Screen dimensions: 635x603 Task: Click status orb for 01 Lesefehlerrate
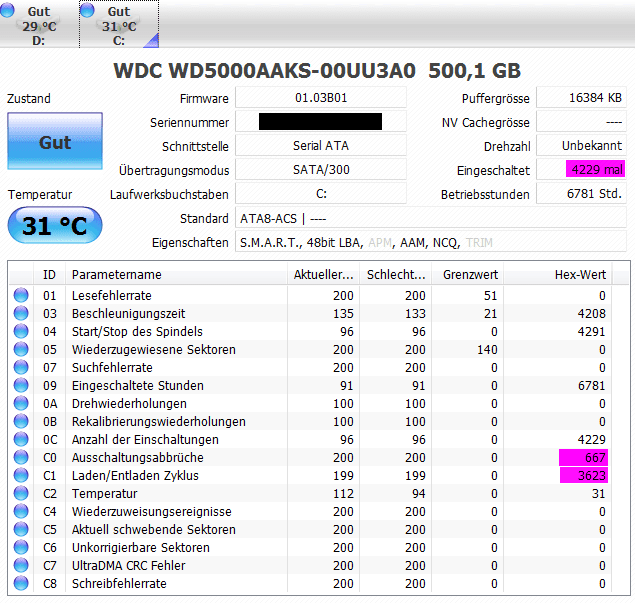point(21,295)
